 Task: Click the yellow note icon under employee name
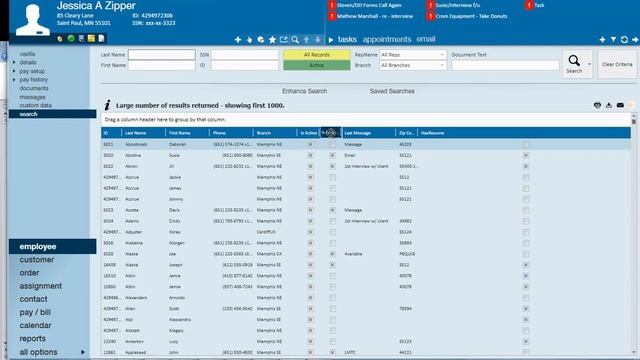(91, 38)
